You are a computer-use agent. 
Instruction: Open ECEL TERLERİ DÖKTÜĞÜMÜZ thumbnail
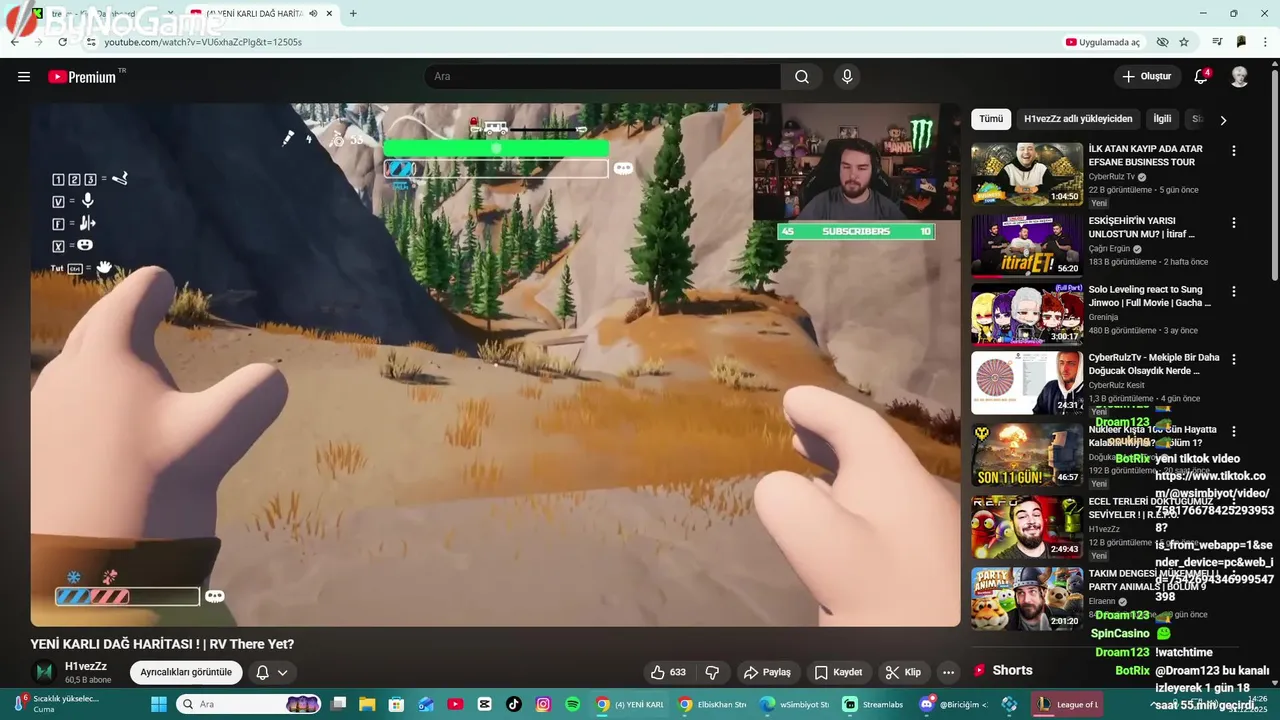coord(1027,527)
